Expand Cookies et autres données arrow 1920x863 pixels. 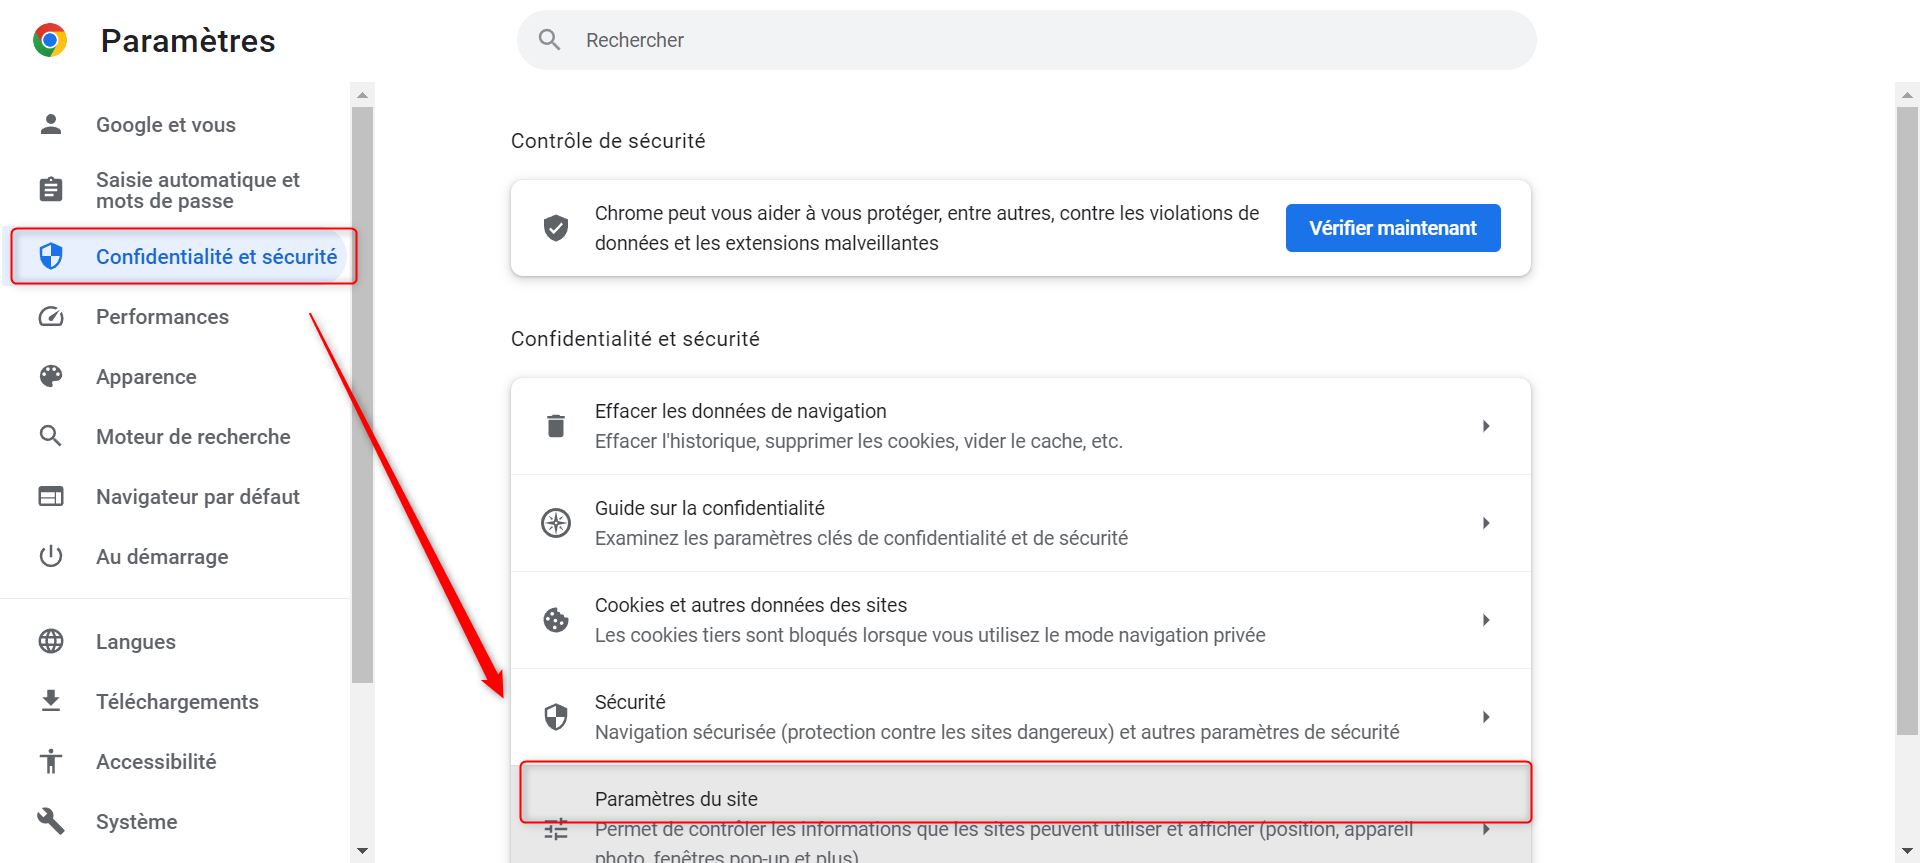1486,620
